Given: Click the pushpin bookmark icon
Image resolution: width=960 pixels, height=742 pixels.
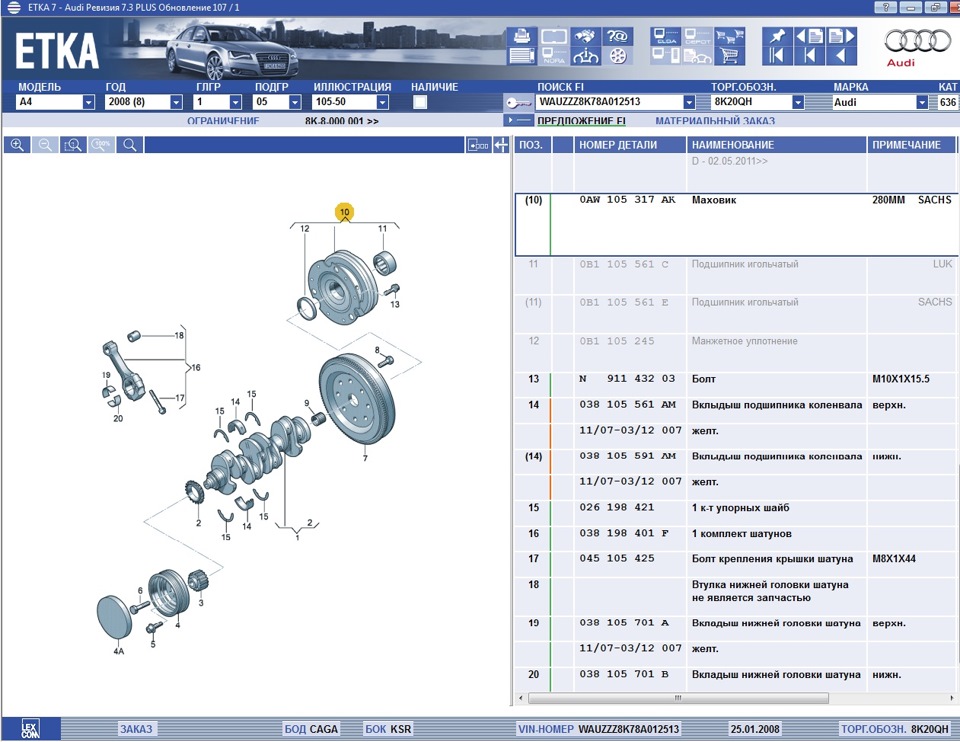Looking at the screenshot, I should coord(777,36).
